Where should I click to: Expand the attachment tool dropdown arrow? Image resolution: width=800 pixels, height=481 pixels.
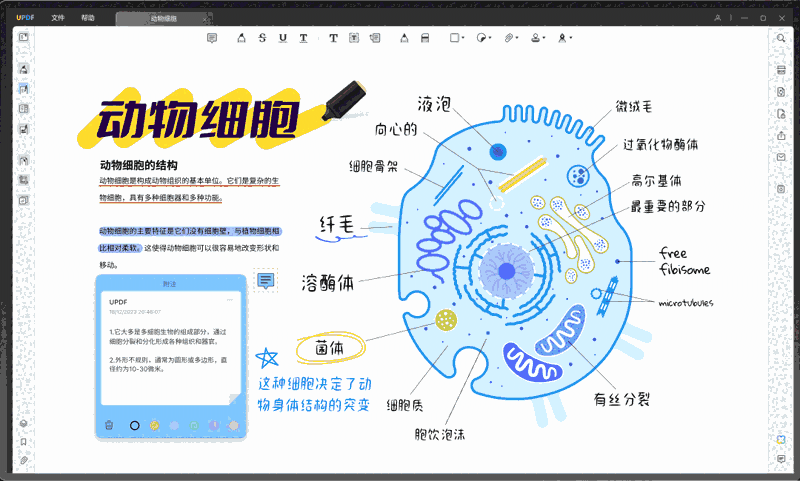[x=517, y=38]
